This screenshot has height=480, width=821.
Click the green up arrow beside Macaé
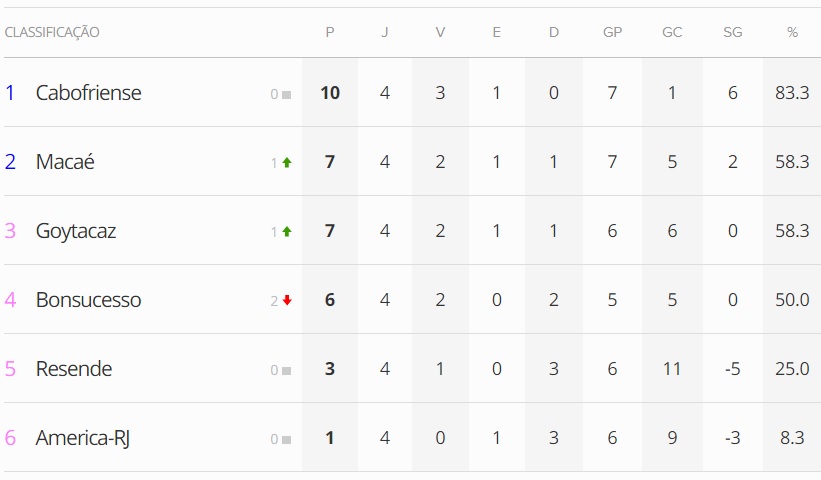tap(287, 163)
